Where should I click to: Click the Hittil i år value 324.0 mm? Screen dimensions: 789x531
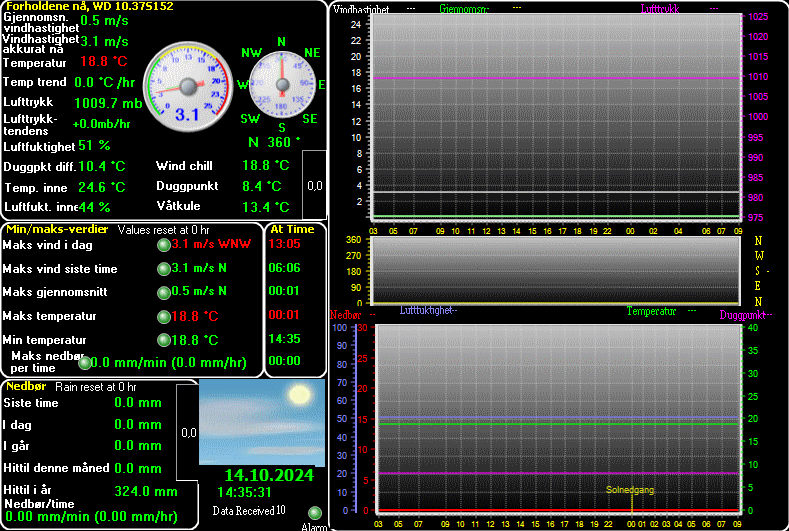pyautogui.click(x=146, y=492)
